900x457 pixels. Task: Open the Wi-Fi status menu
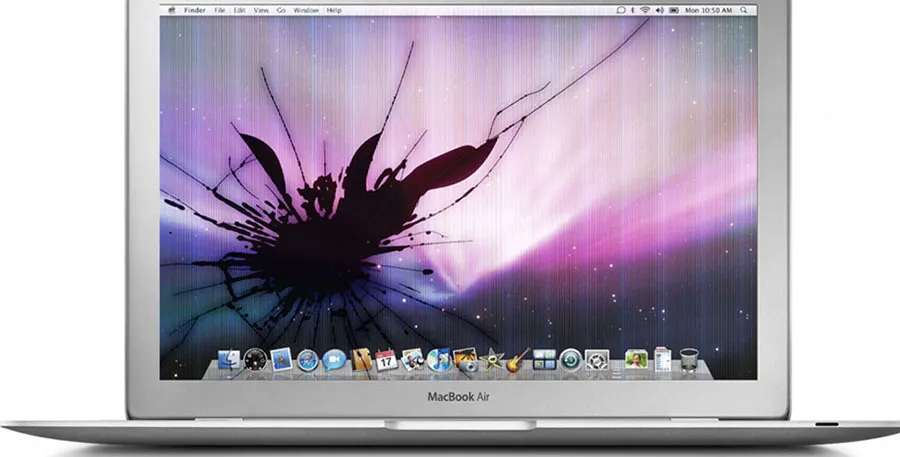tap(646, 10)
